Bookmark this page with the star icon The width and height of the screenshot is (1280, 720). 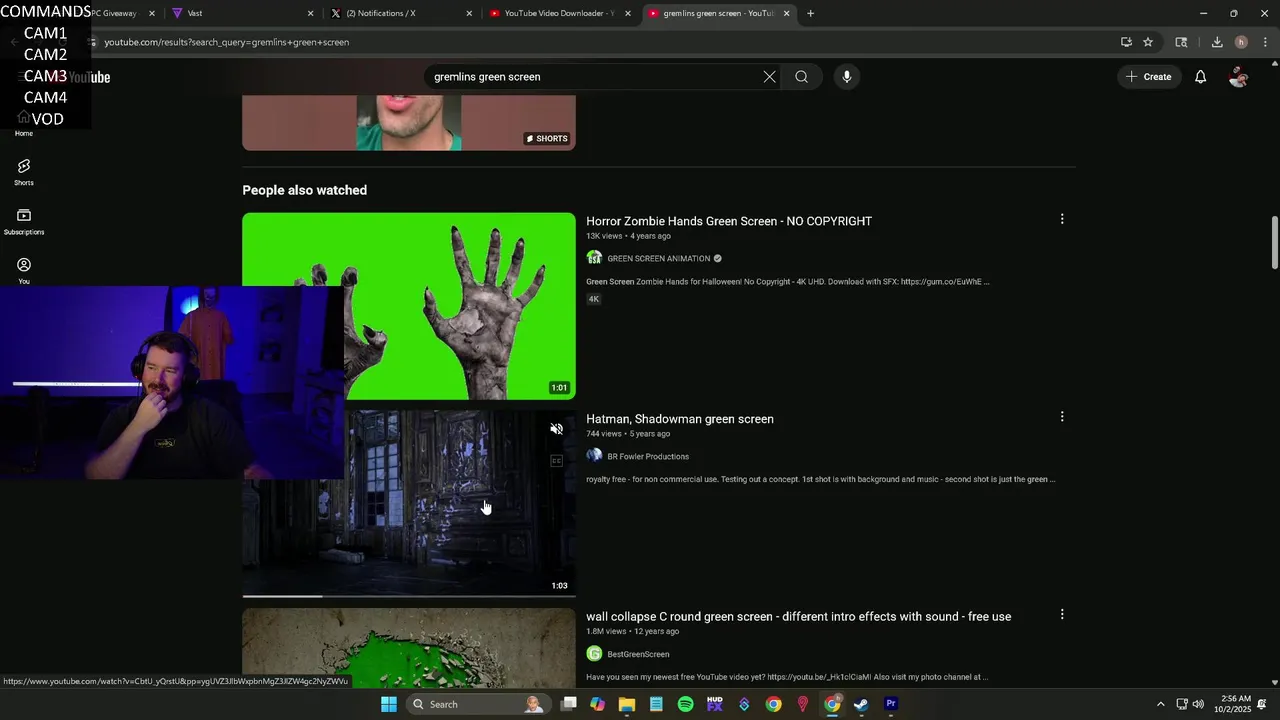1148,42
